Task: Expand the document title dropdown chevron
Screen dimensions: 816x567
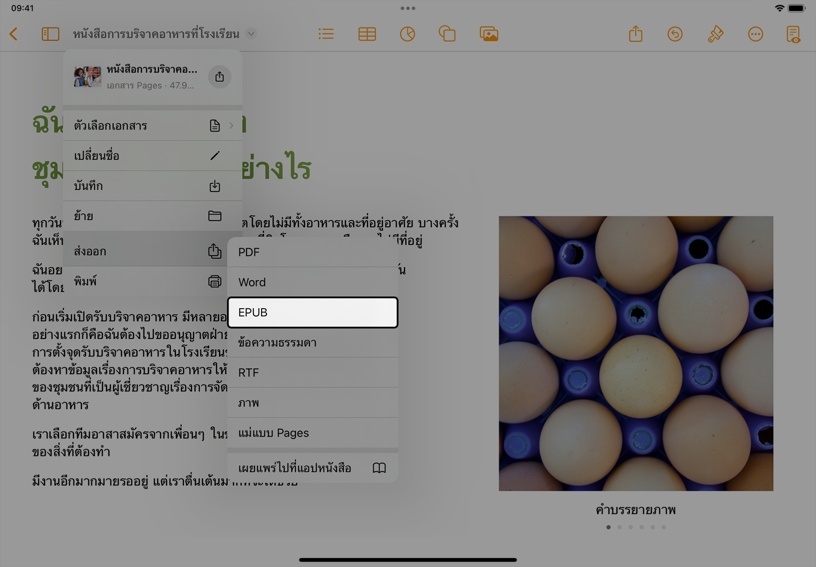Action: pos(251,34)
